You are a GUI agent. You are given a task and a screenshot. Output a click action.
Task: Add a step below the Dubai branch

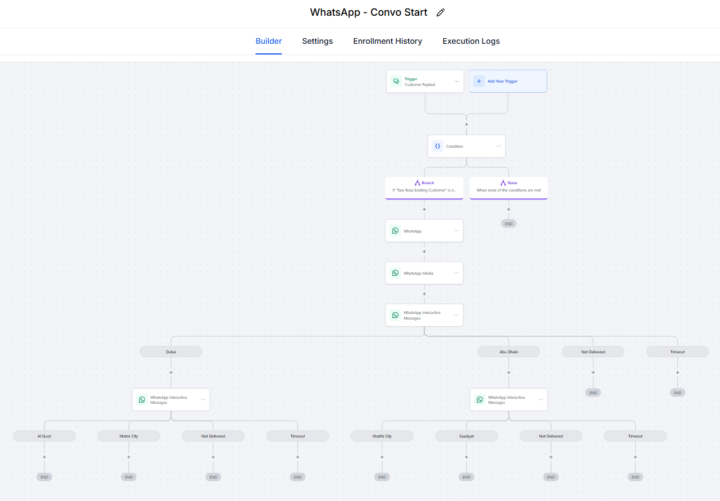coord(171,373)
